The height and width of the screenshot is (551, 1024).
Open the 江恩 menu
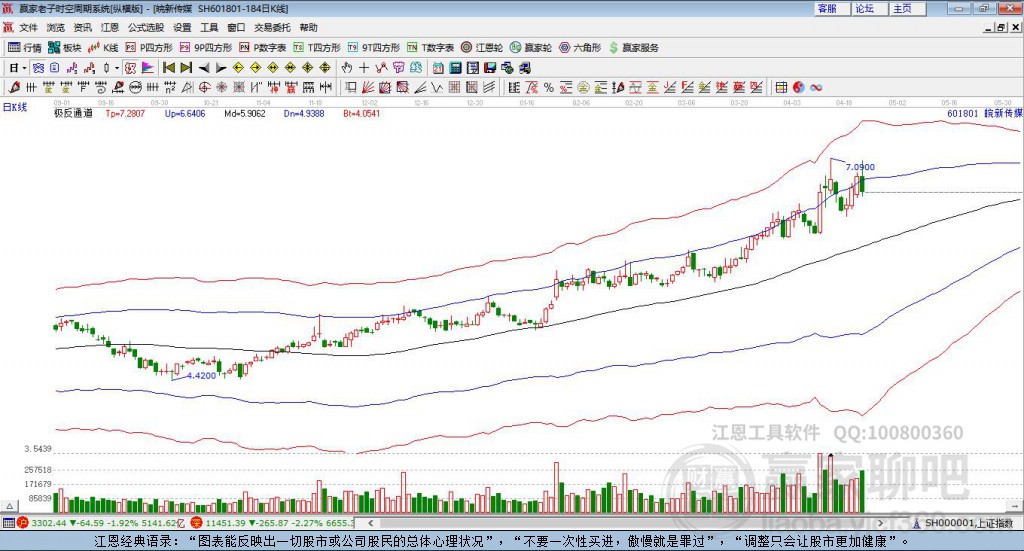(x=110, y=27)
